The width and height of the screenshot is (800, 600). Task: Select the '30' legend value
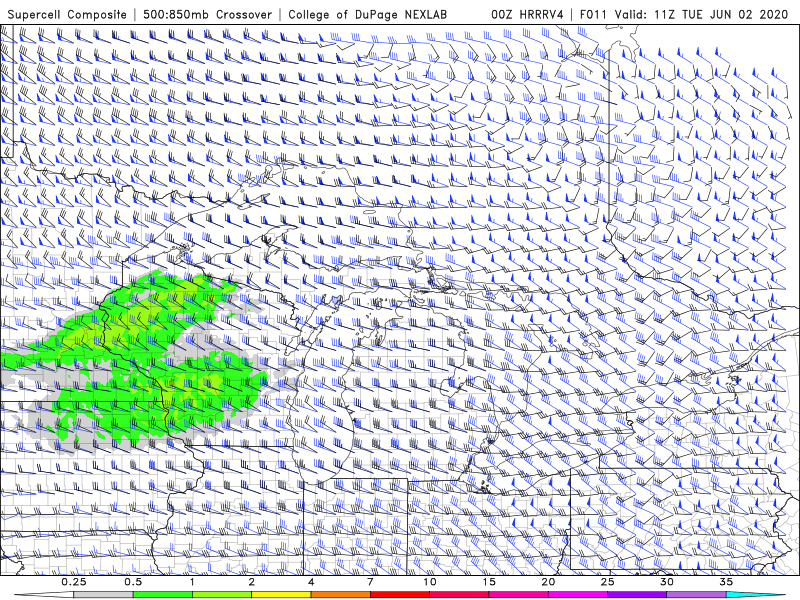667,582
